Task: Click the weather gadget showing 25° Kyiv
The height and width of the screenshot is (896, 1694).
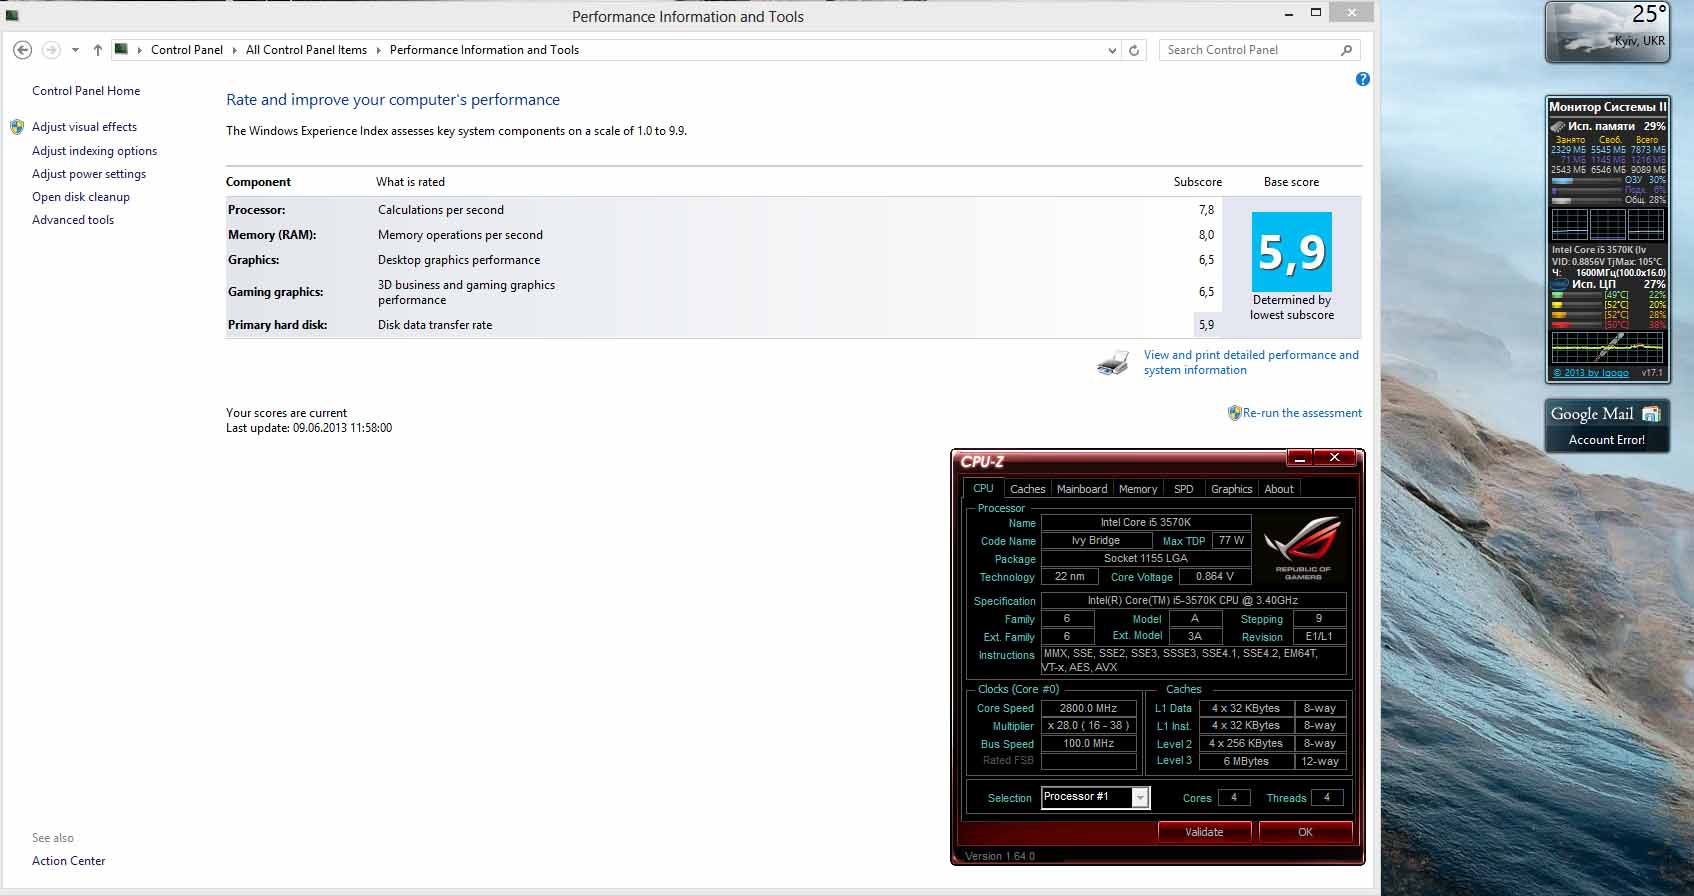Action: 1607,32
